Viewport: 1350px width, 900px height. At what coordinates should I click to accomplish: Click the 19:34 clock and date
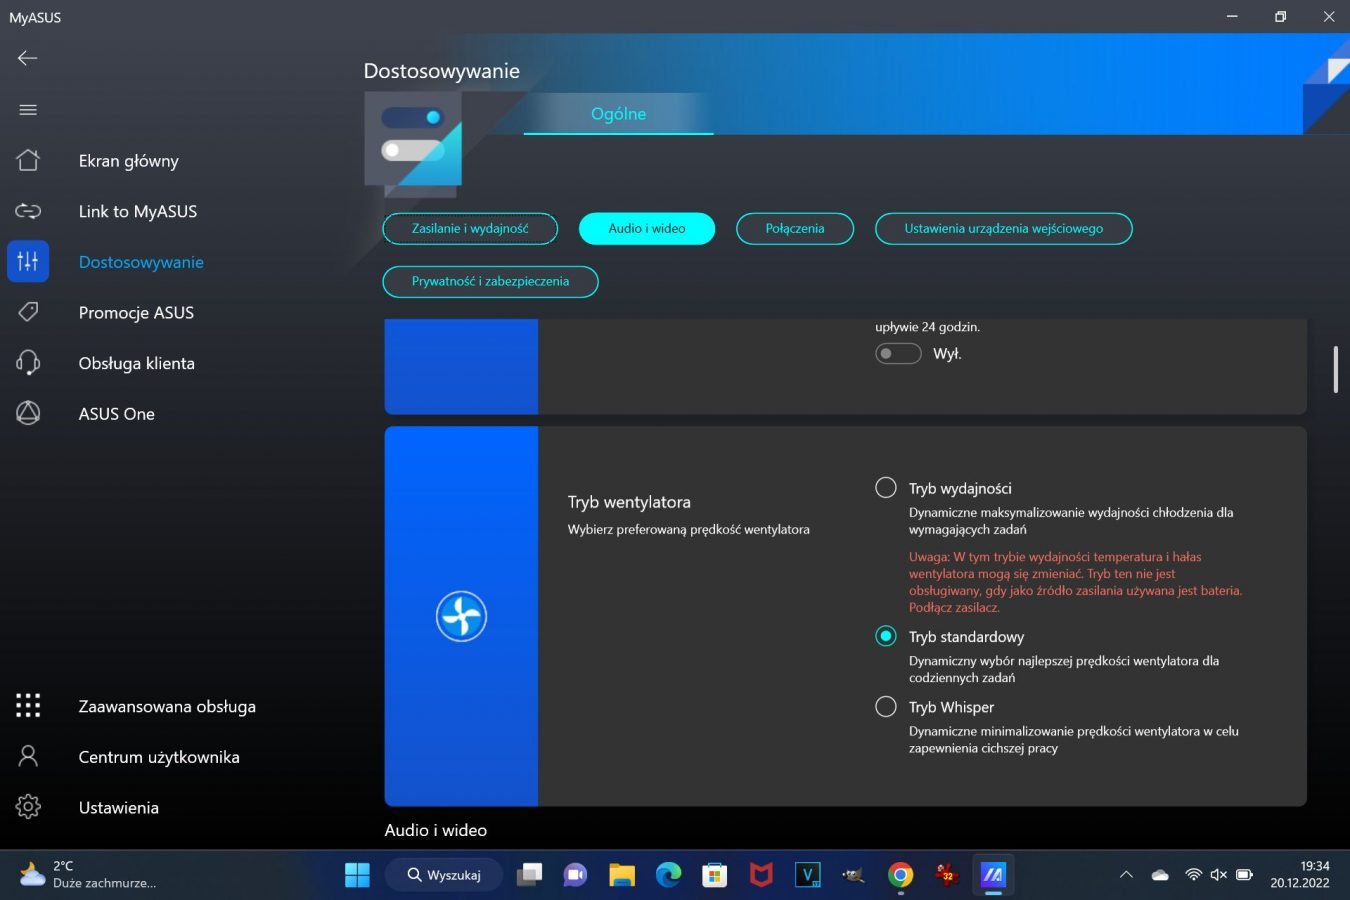(x=1300, y=875)
